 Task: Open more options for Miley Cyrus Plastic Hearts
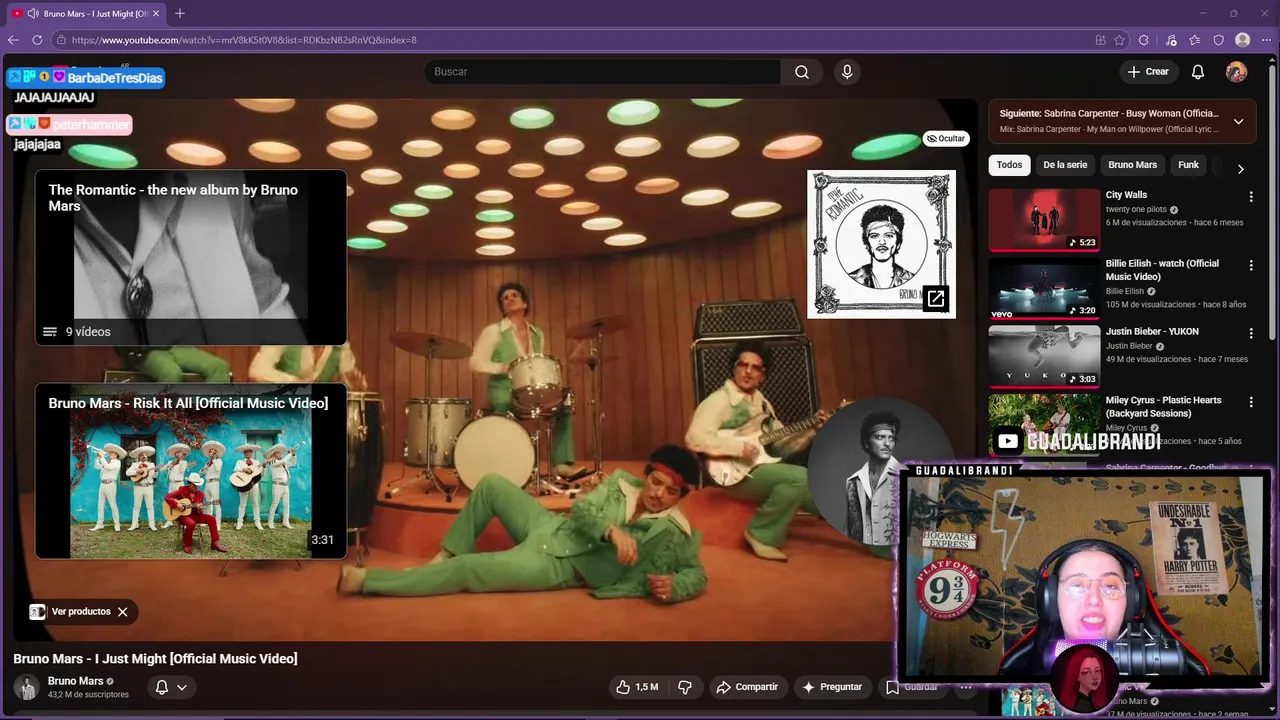coord(1250,402)
